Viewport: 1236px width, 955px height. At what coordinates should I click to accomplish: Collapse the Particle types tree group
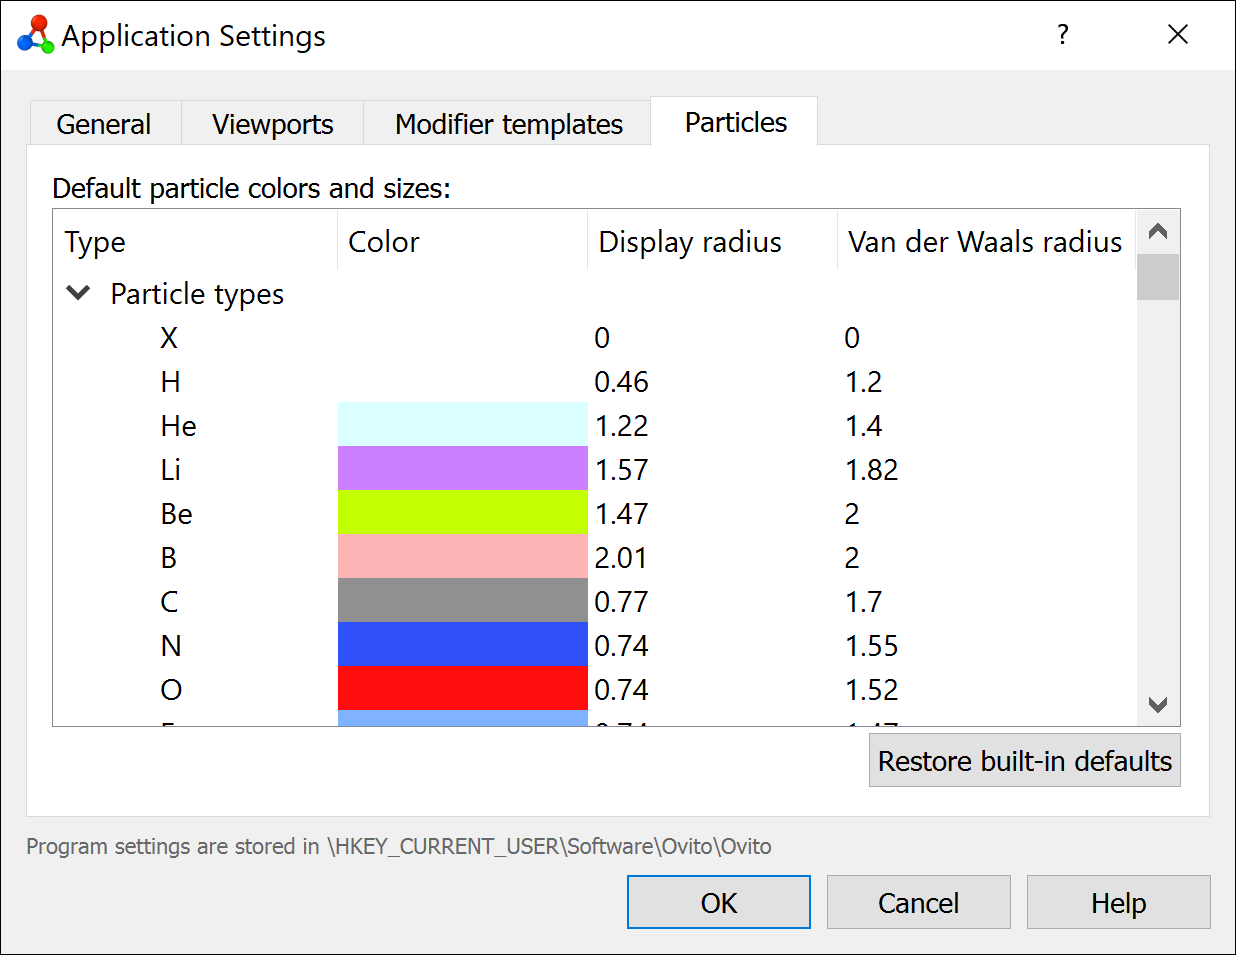coord(78,293)
